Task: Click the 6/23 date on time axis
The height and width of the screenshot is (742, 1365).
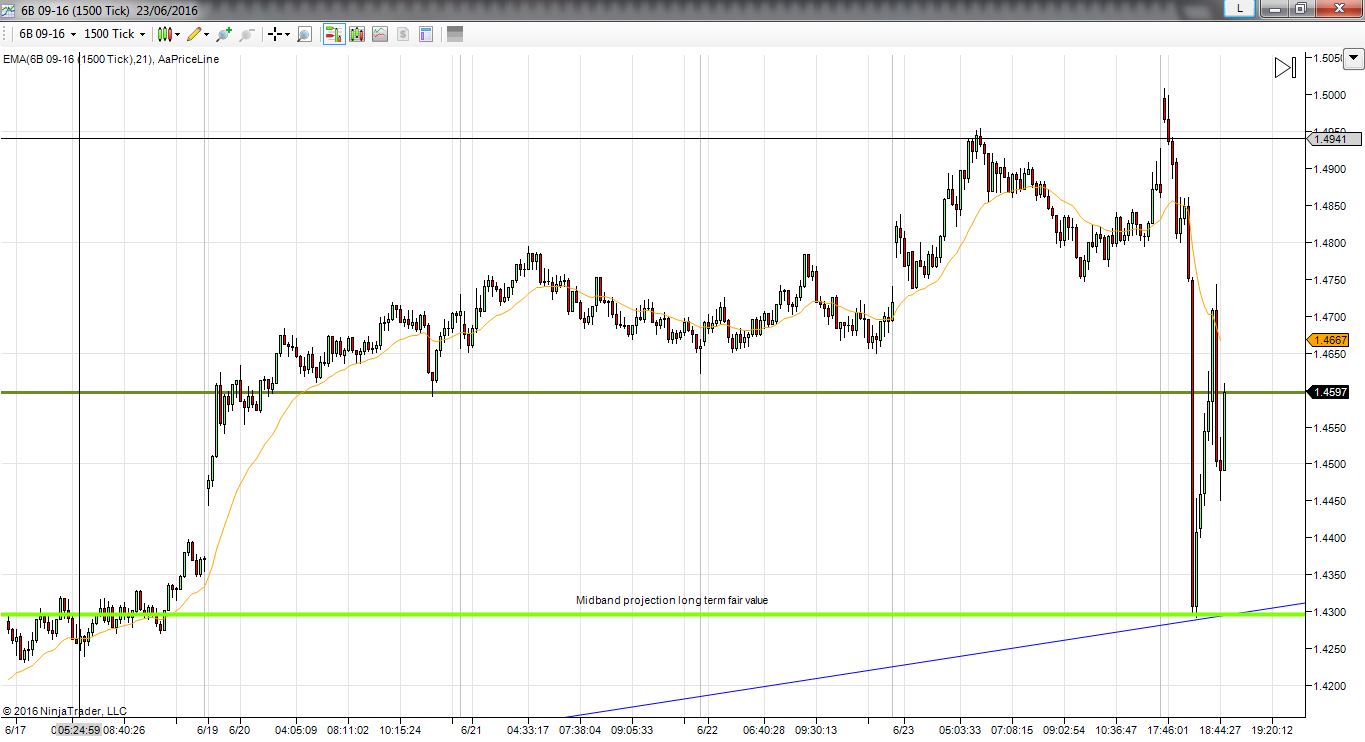Action: pos(904,730)
